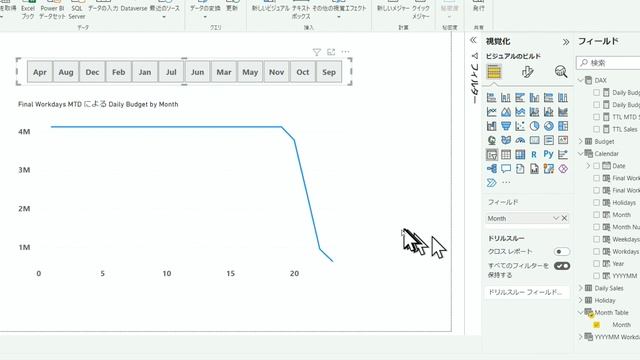Expand the Budget table
Image resolution: width=640 pixels, height=360 pixels.
[x=580, y=142]
